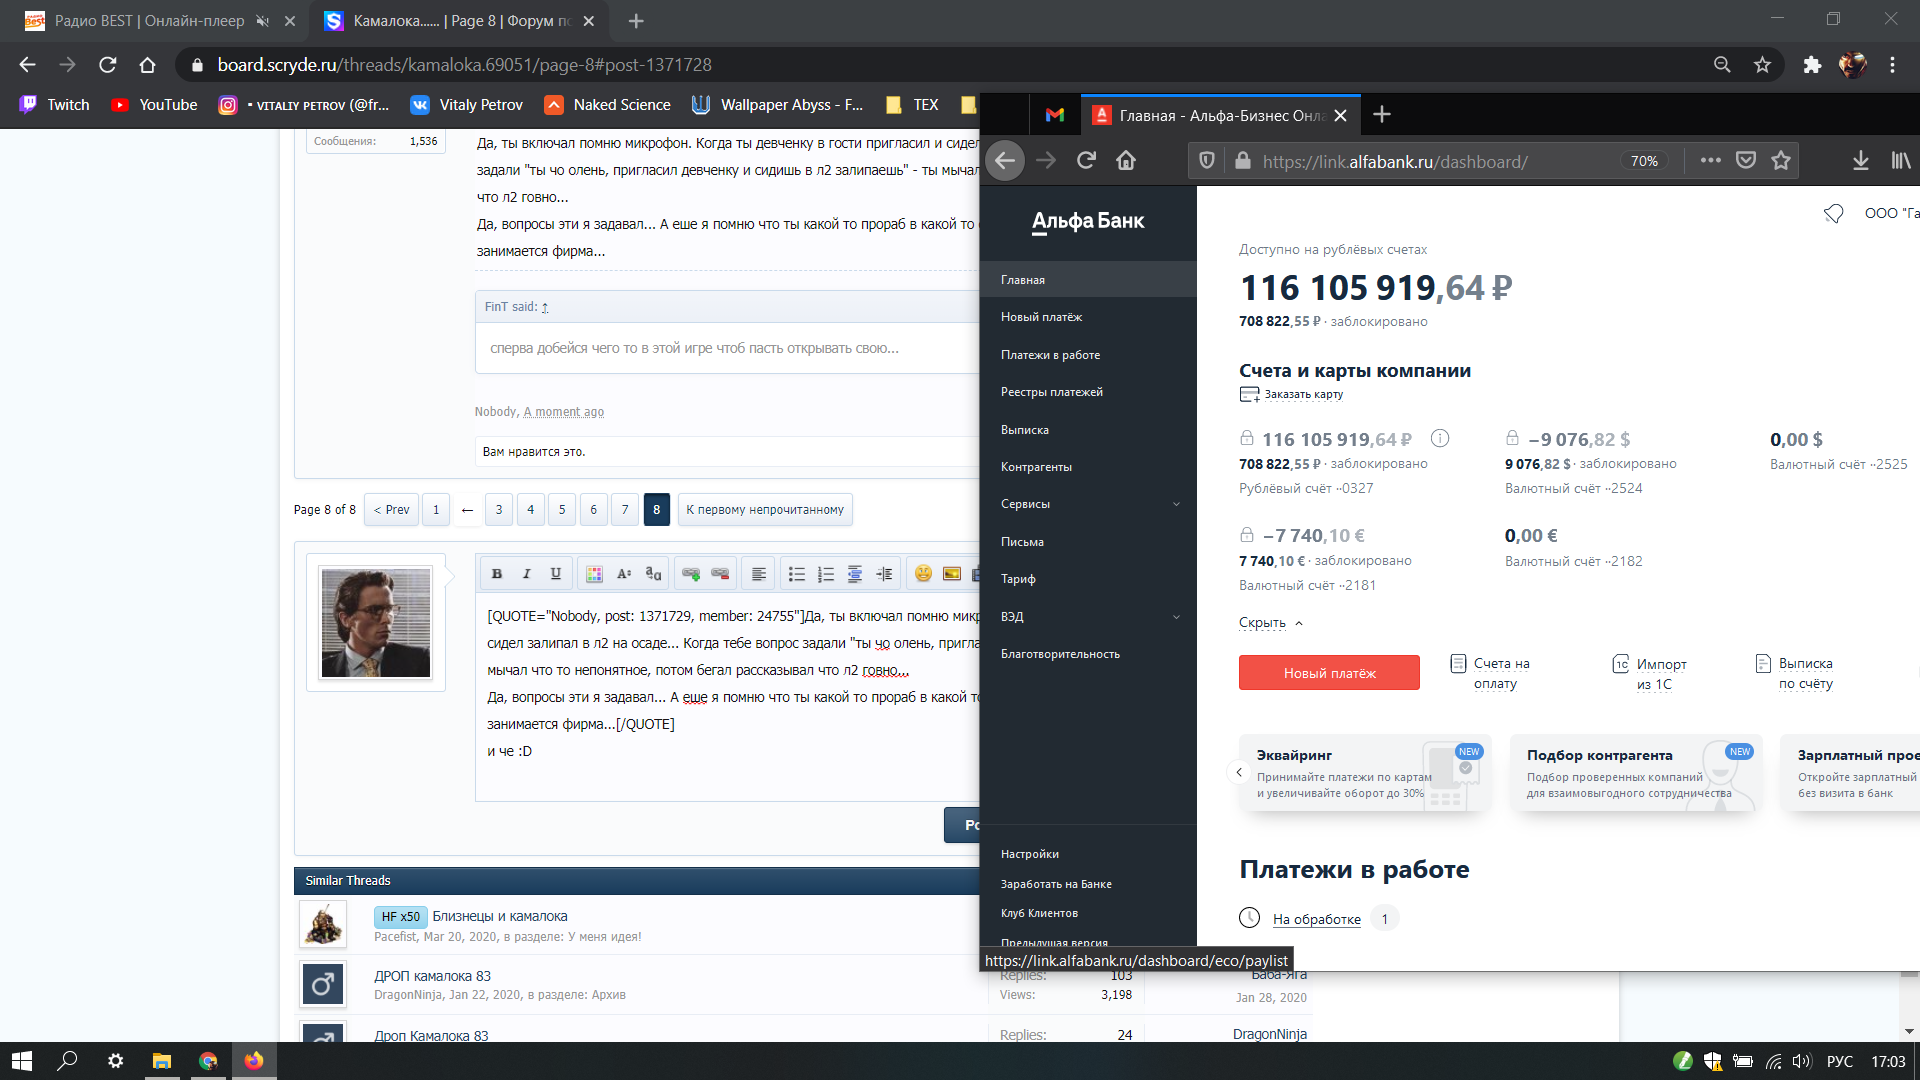The height and width of the screenshot is (1080, 1920).
Task: Toggle italic formatting in post editor
Action: pos(526,574)
